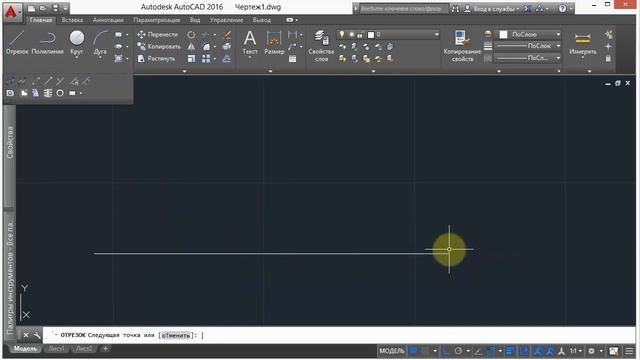Toggle polar tracking in status bar
The height and width of the screenshot is (360, 640).
[x=458, y=351]
